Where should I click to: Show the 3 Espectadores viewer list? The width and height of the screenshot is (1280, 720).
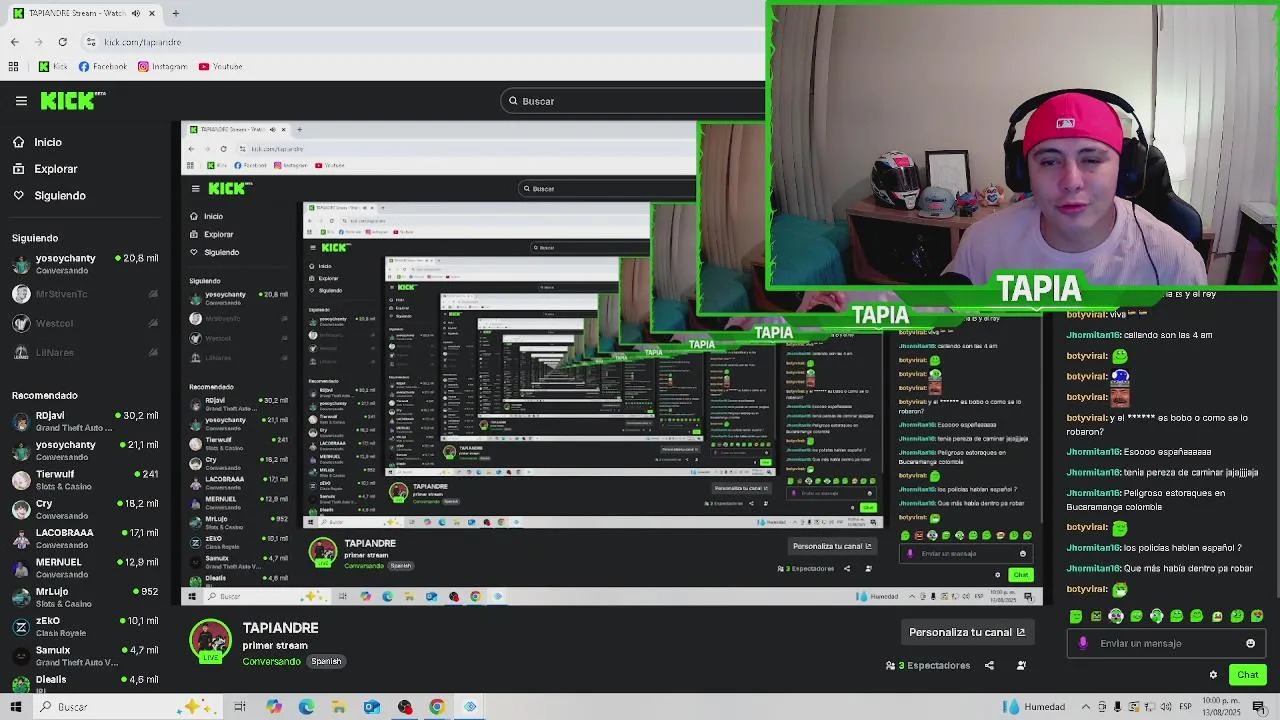[928, 665]
